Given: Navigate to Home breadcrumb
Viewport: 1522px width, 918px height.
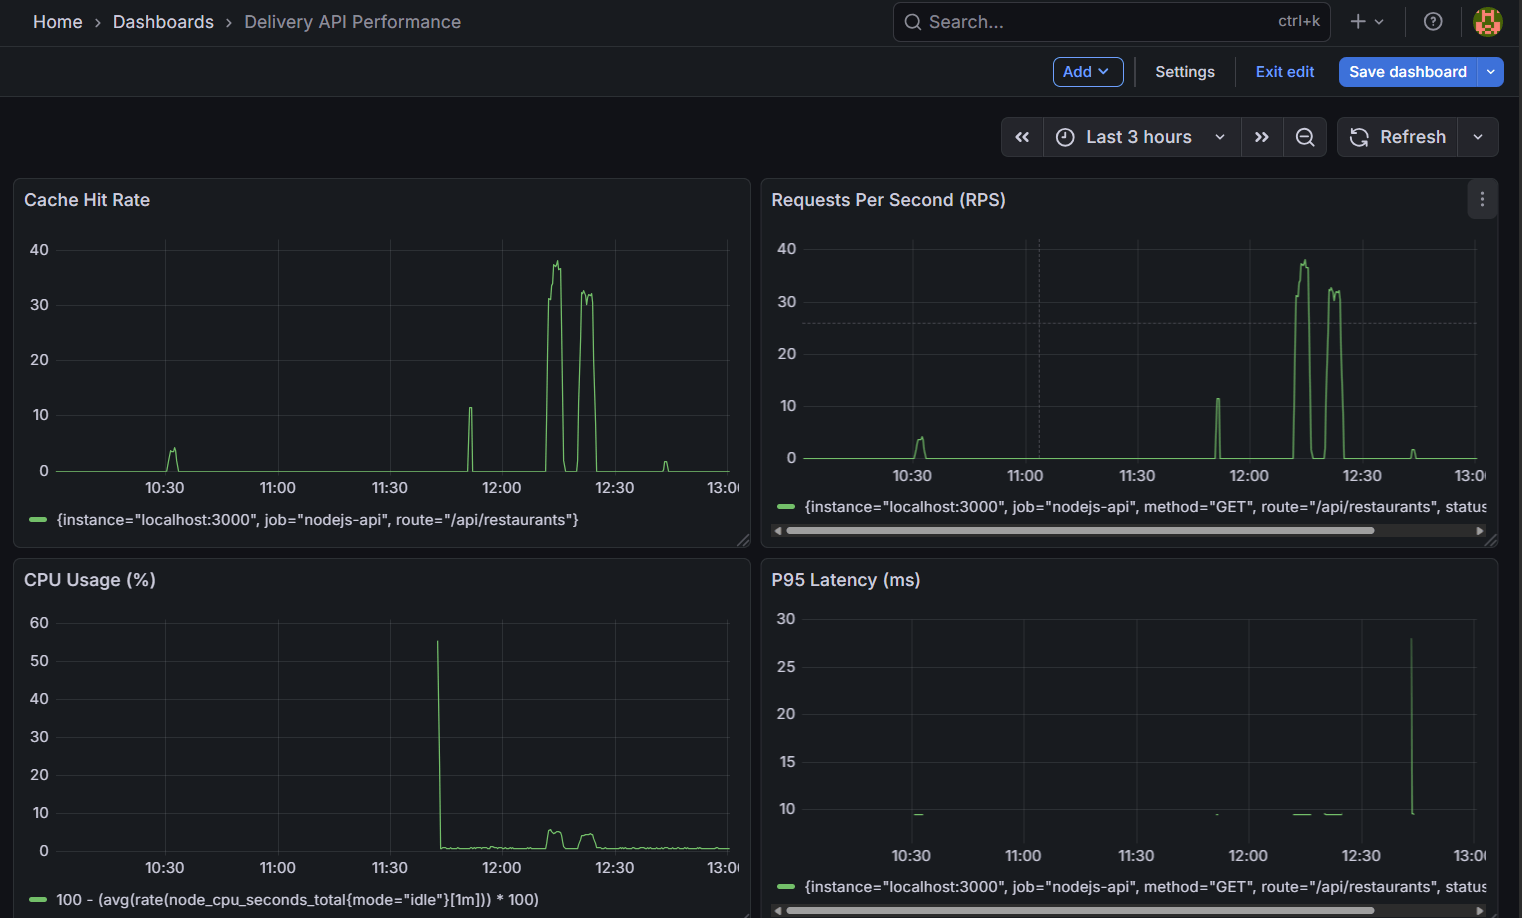Looking at the screenshot, I should pos(57,22).
